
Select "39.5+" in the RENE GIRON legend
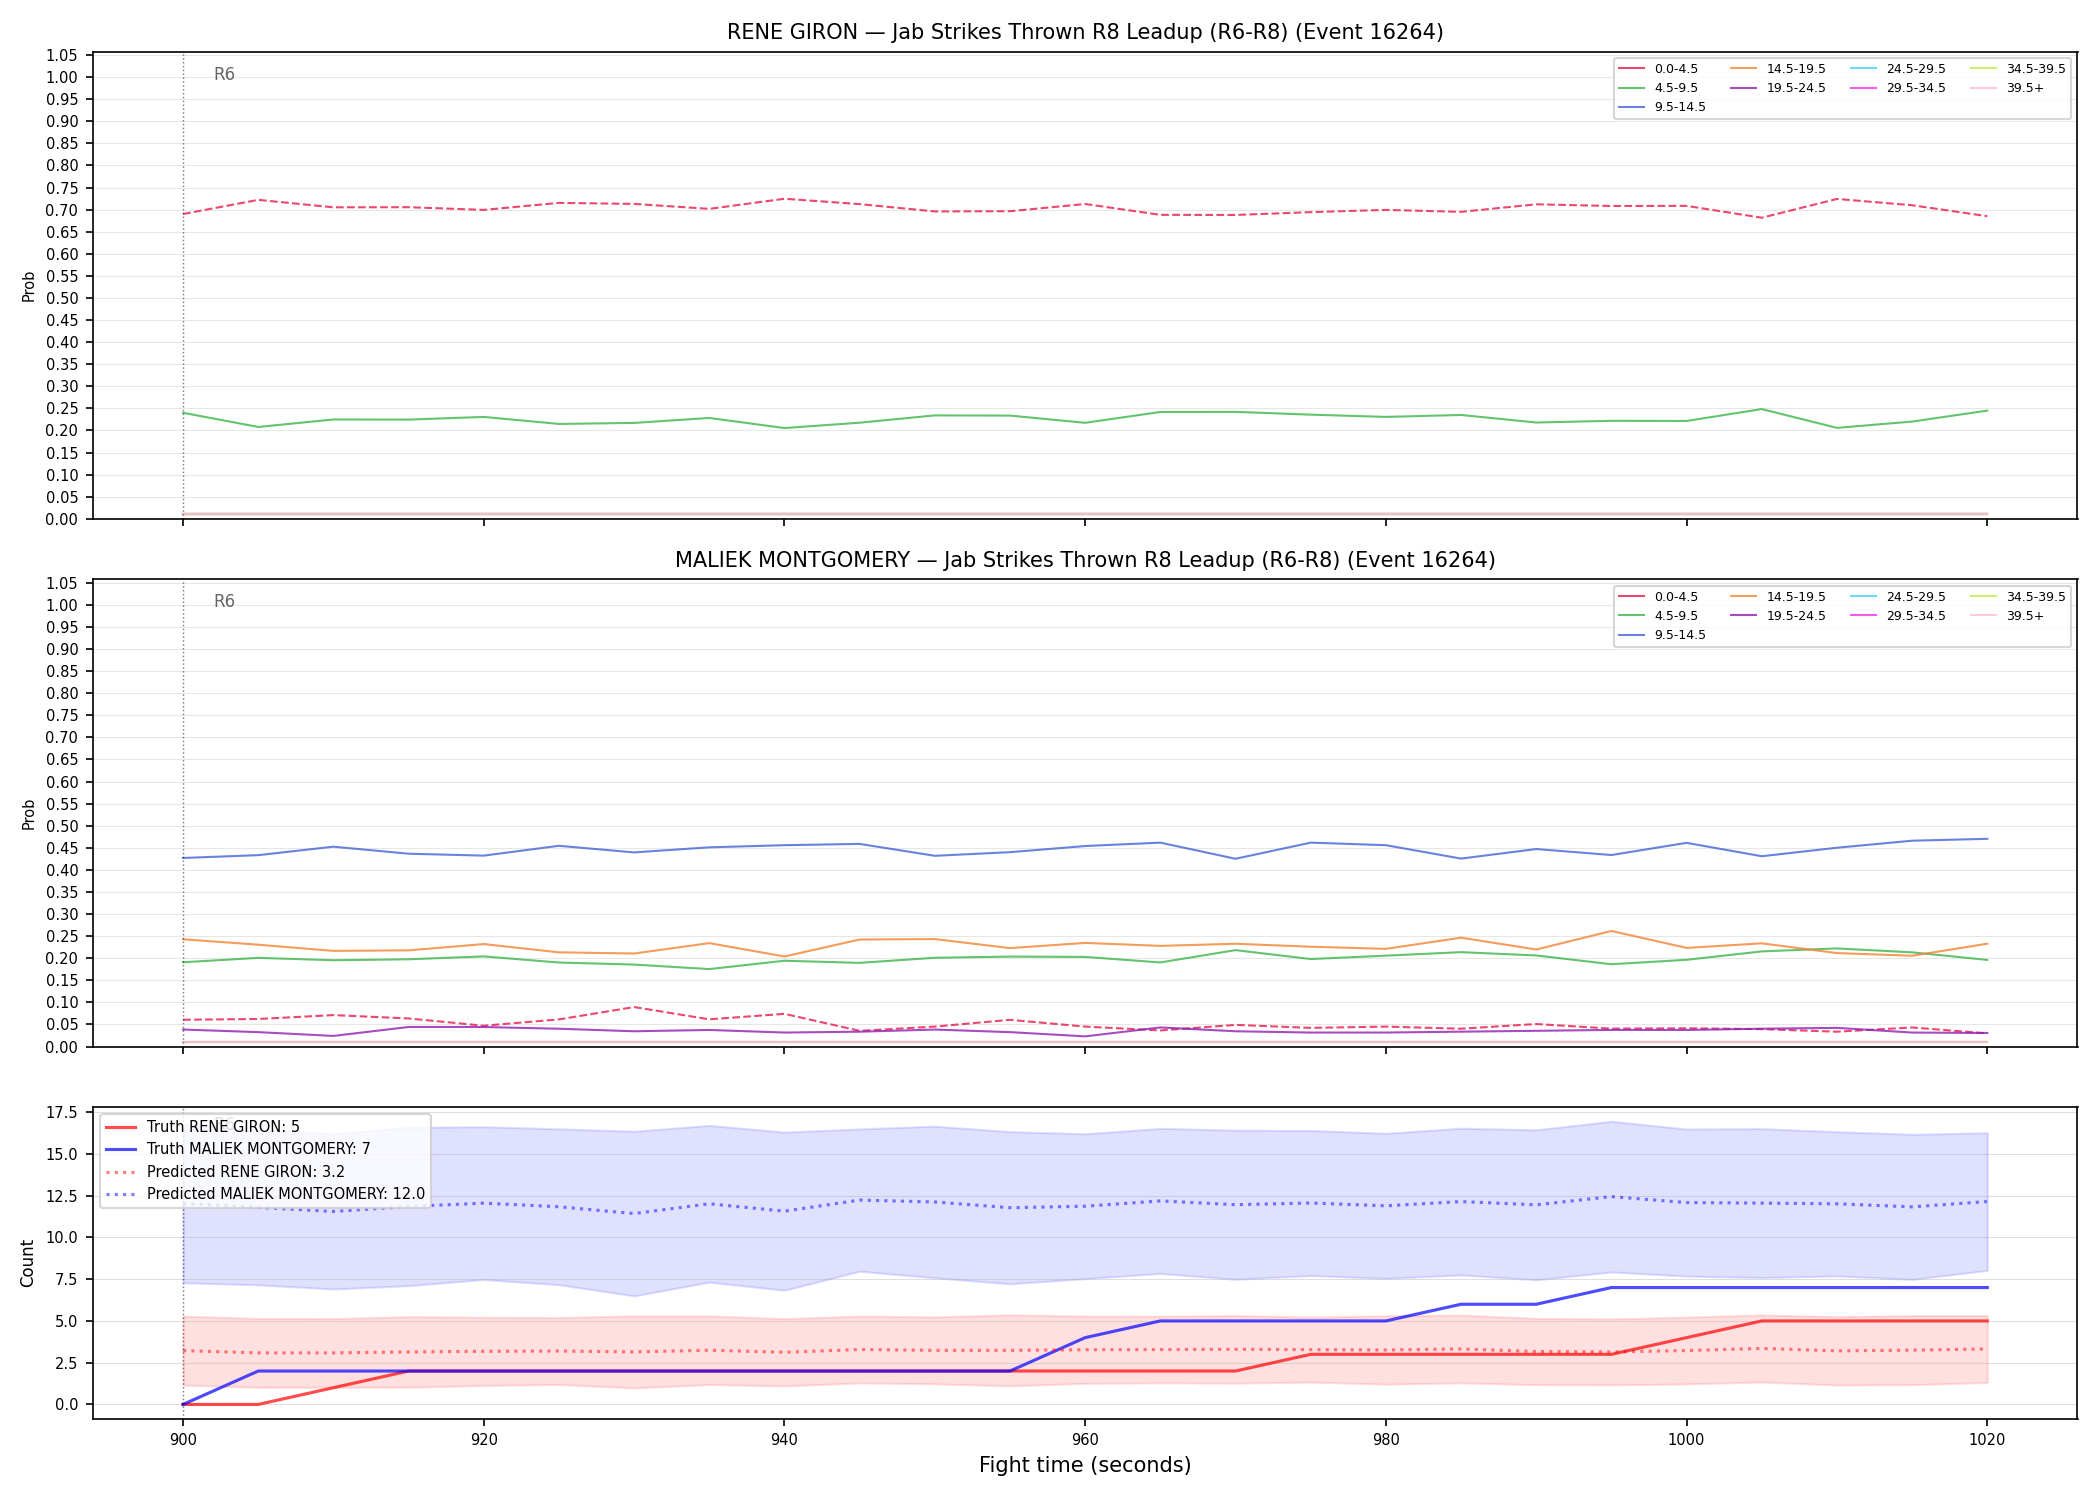coord(2025,88)
